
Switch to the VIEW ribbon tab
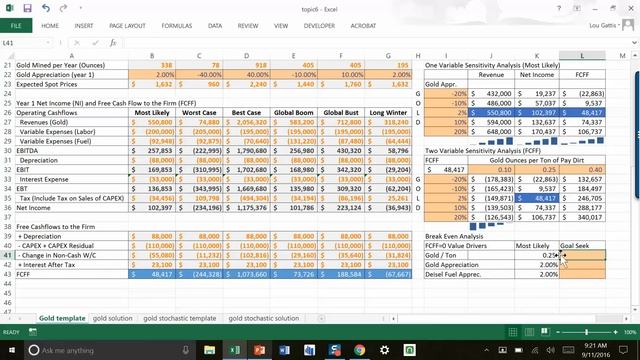281,25
